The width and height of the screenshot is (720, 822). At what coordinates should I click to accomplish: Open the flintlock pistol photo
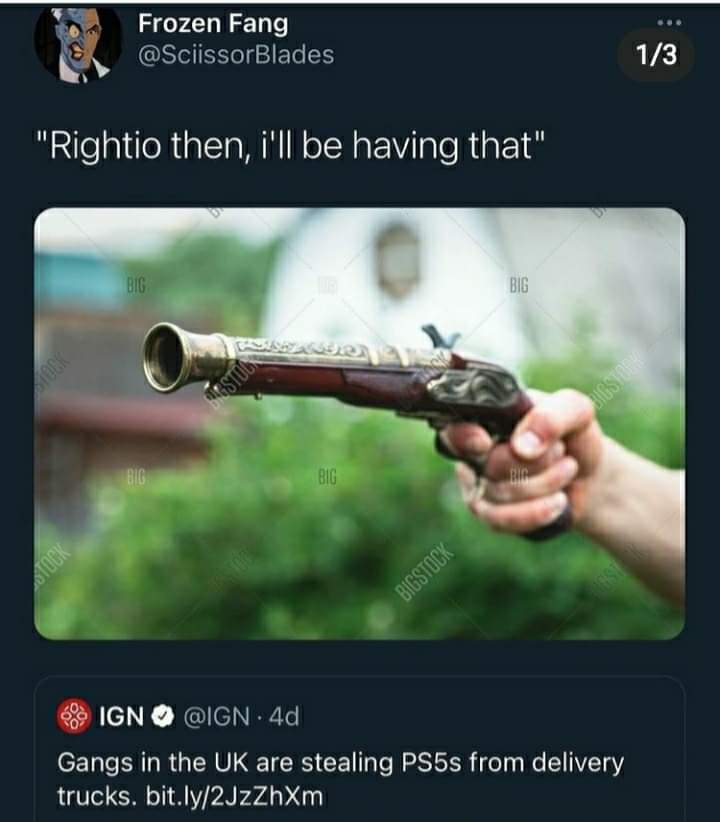[359, 424]
